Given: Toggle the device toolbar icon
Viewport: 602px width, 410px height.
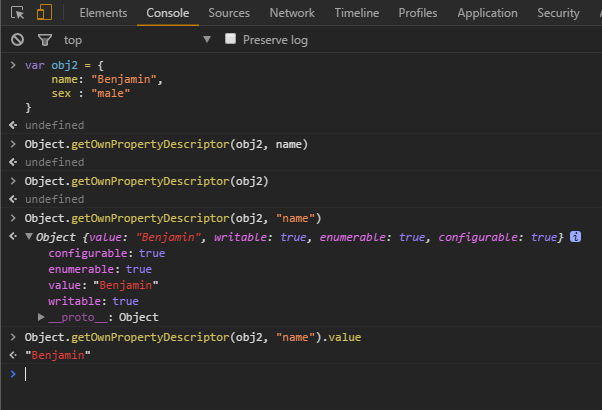Looking at the screenshot, I should (44, 13).
